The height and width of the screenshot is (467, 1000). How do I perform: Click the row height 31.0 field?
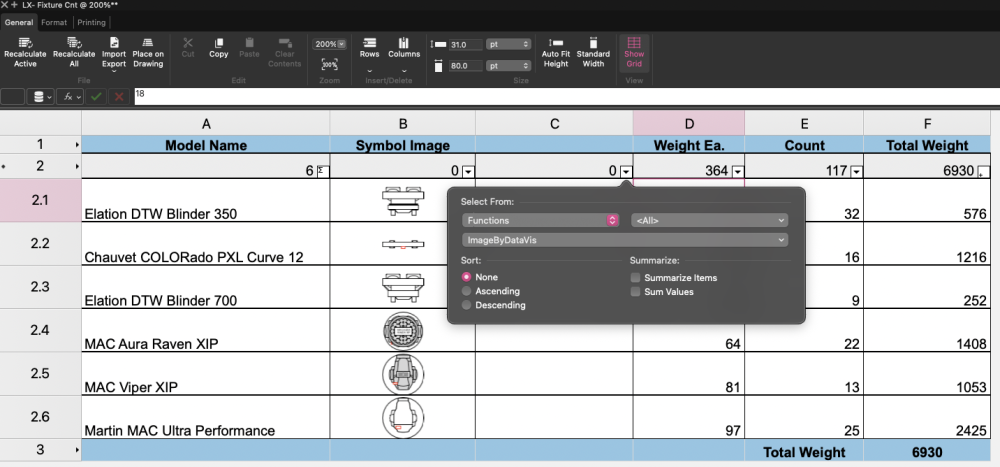[x=466, y=45]
